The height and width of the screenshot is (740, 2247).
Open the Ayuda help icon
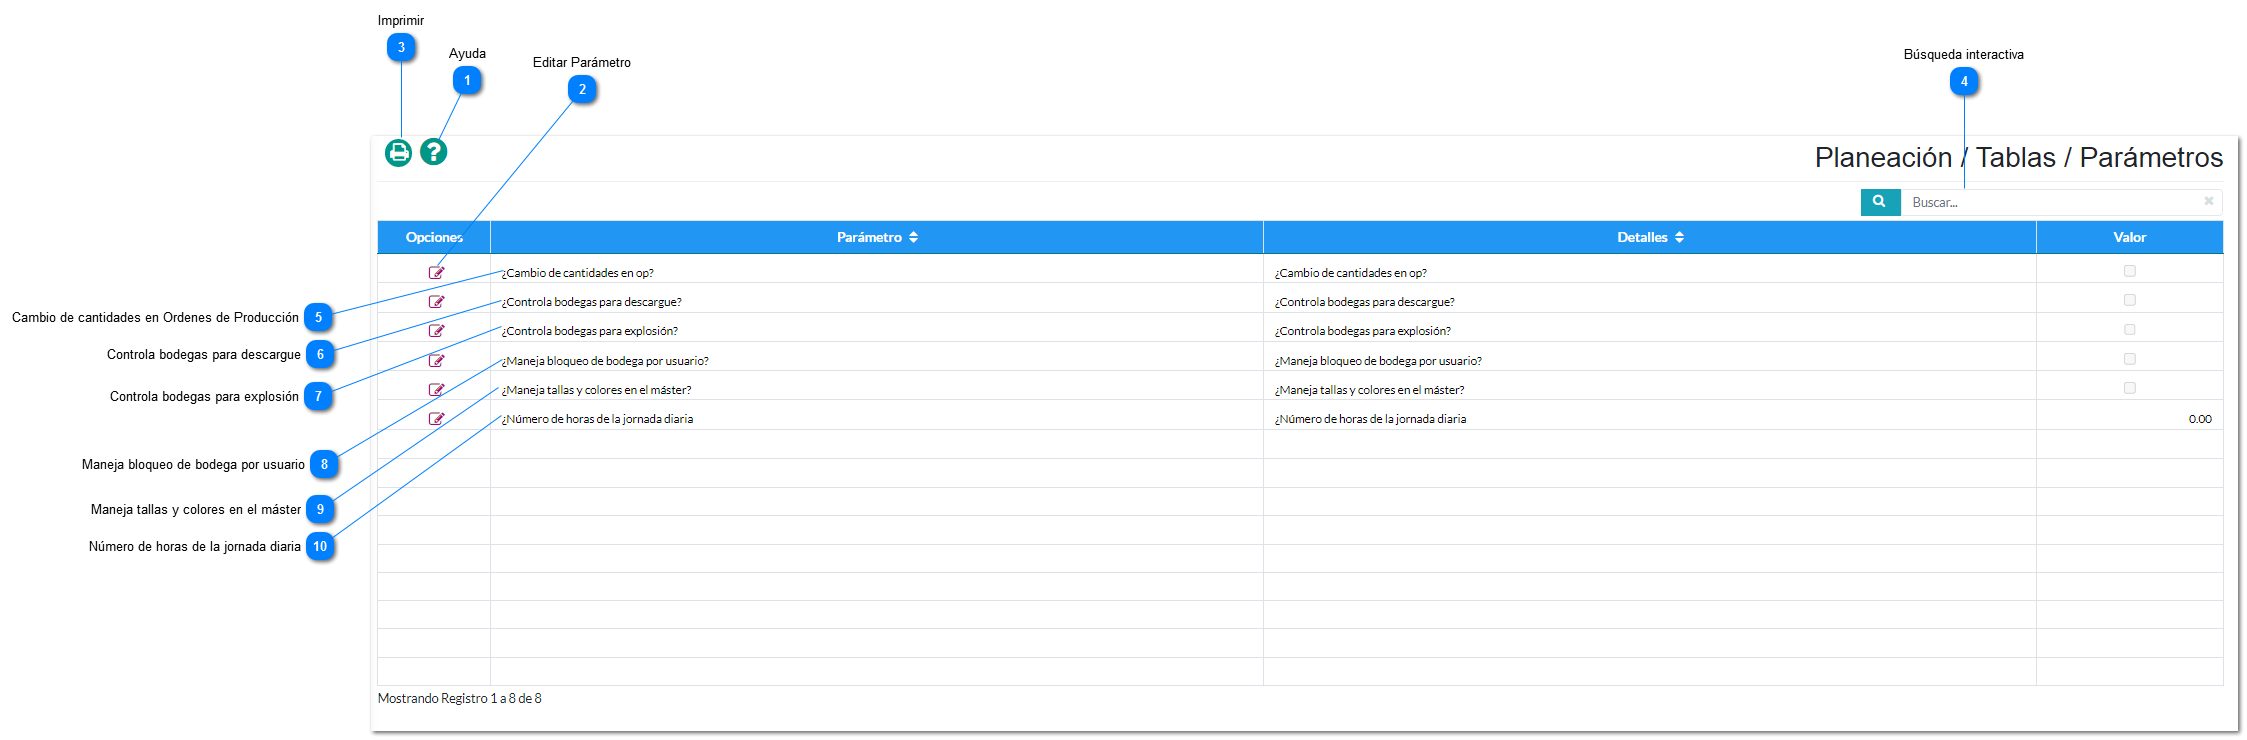433,151
